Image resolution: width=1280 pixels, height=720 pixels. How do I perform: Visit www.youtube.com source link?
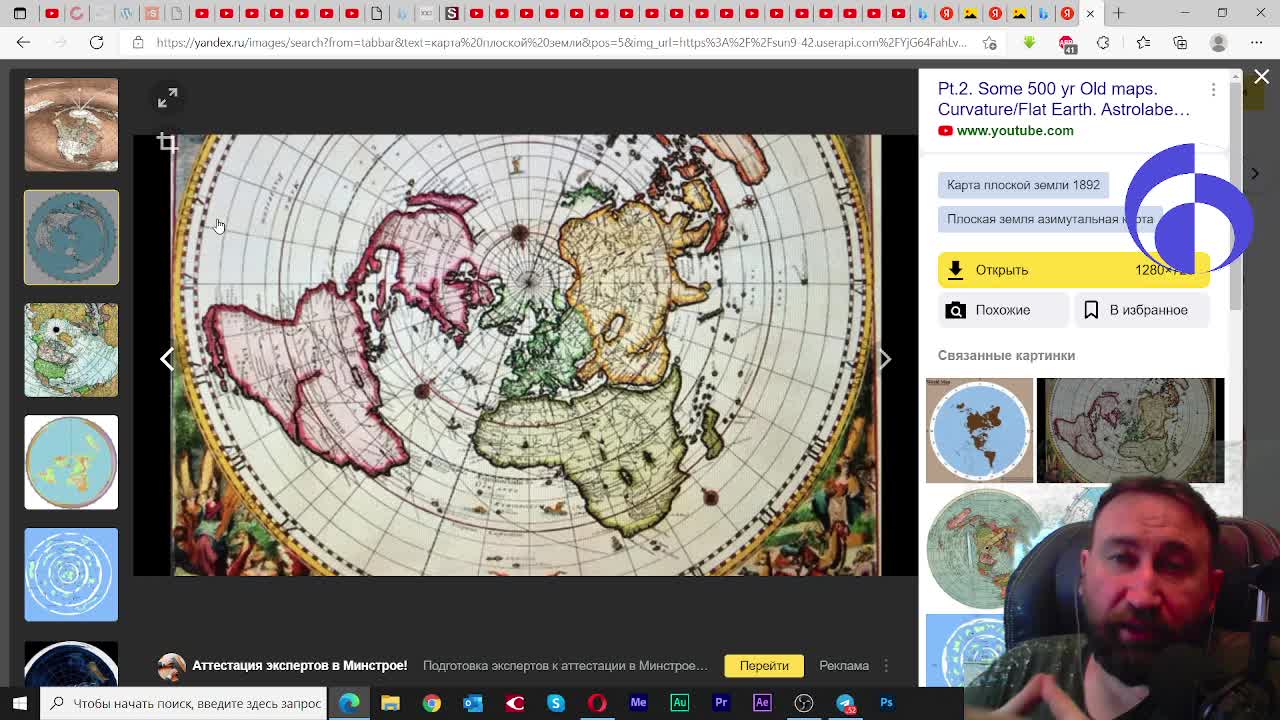point(1014,131)
